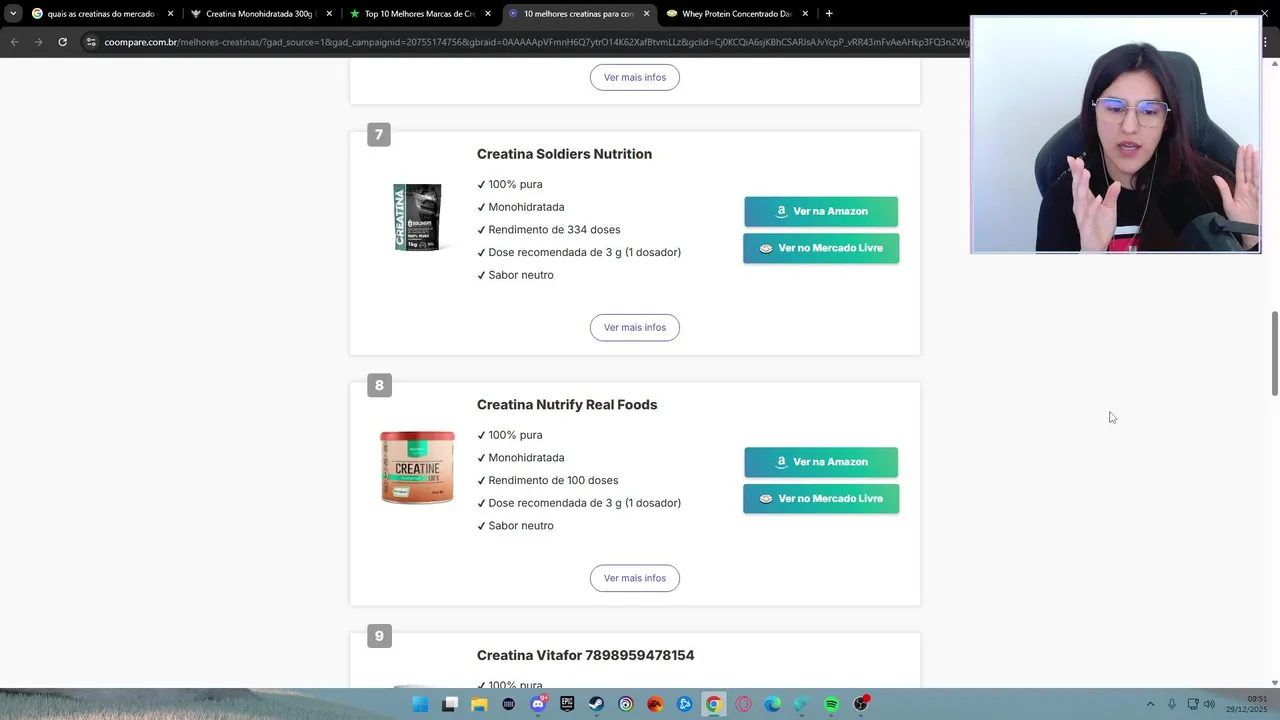
Task: Select the '10 melhores creatinas' tab
Action: [x=578, y=14]
